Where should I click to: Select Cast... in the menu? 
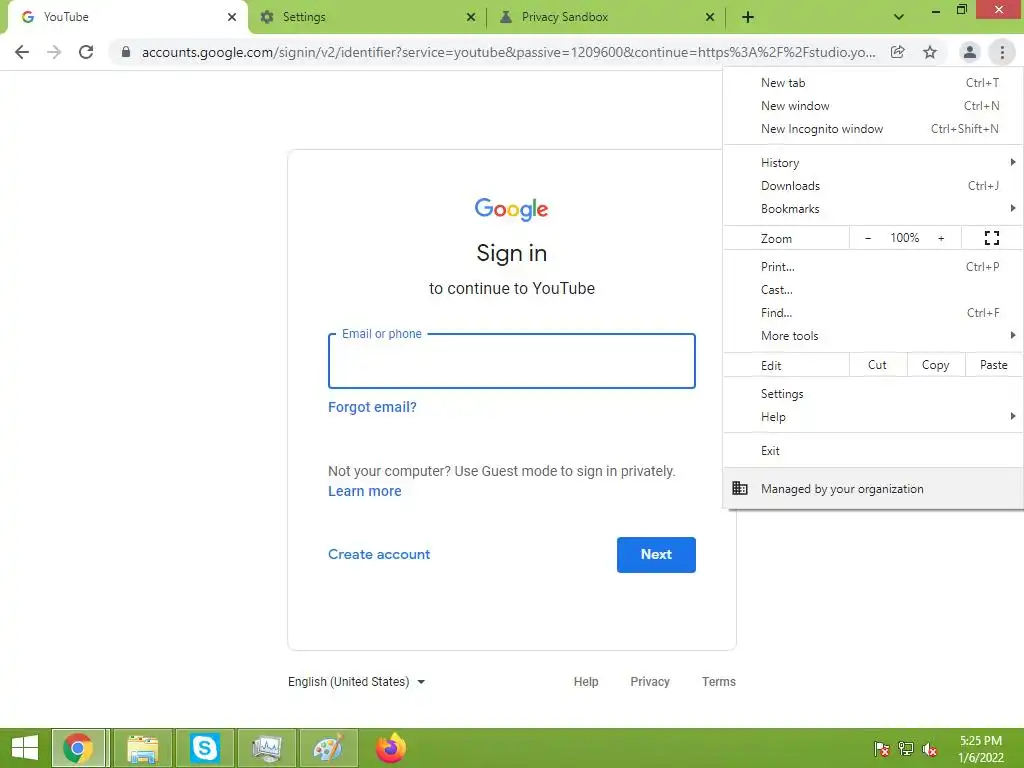(873, 289)
